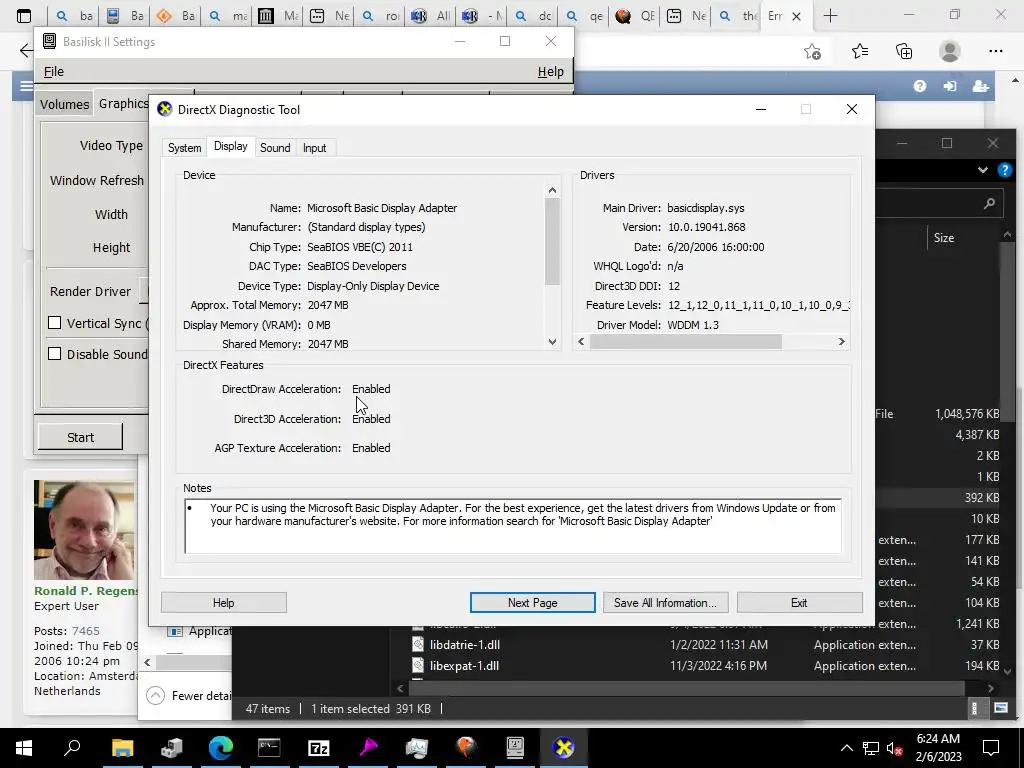1024x768 pixels.
Task: Click Drivers panel horizontal scrollbar thumb
Action: coord(685,342)
